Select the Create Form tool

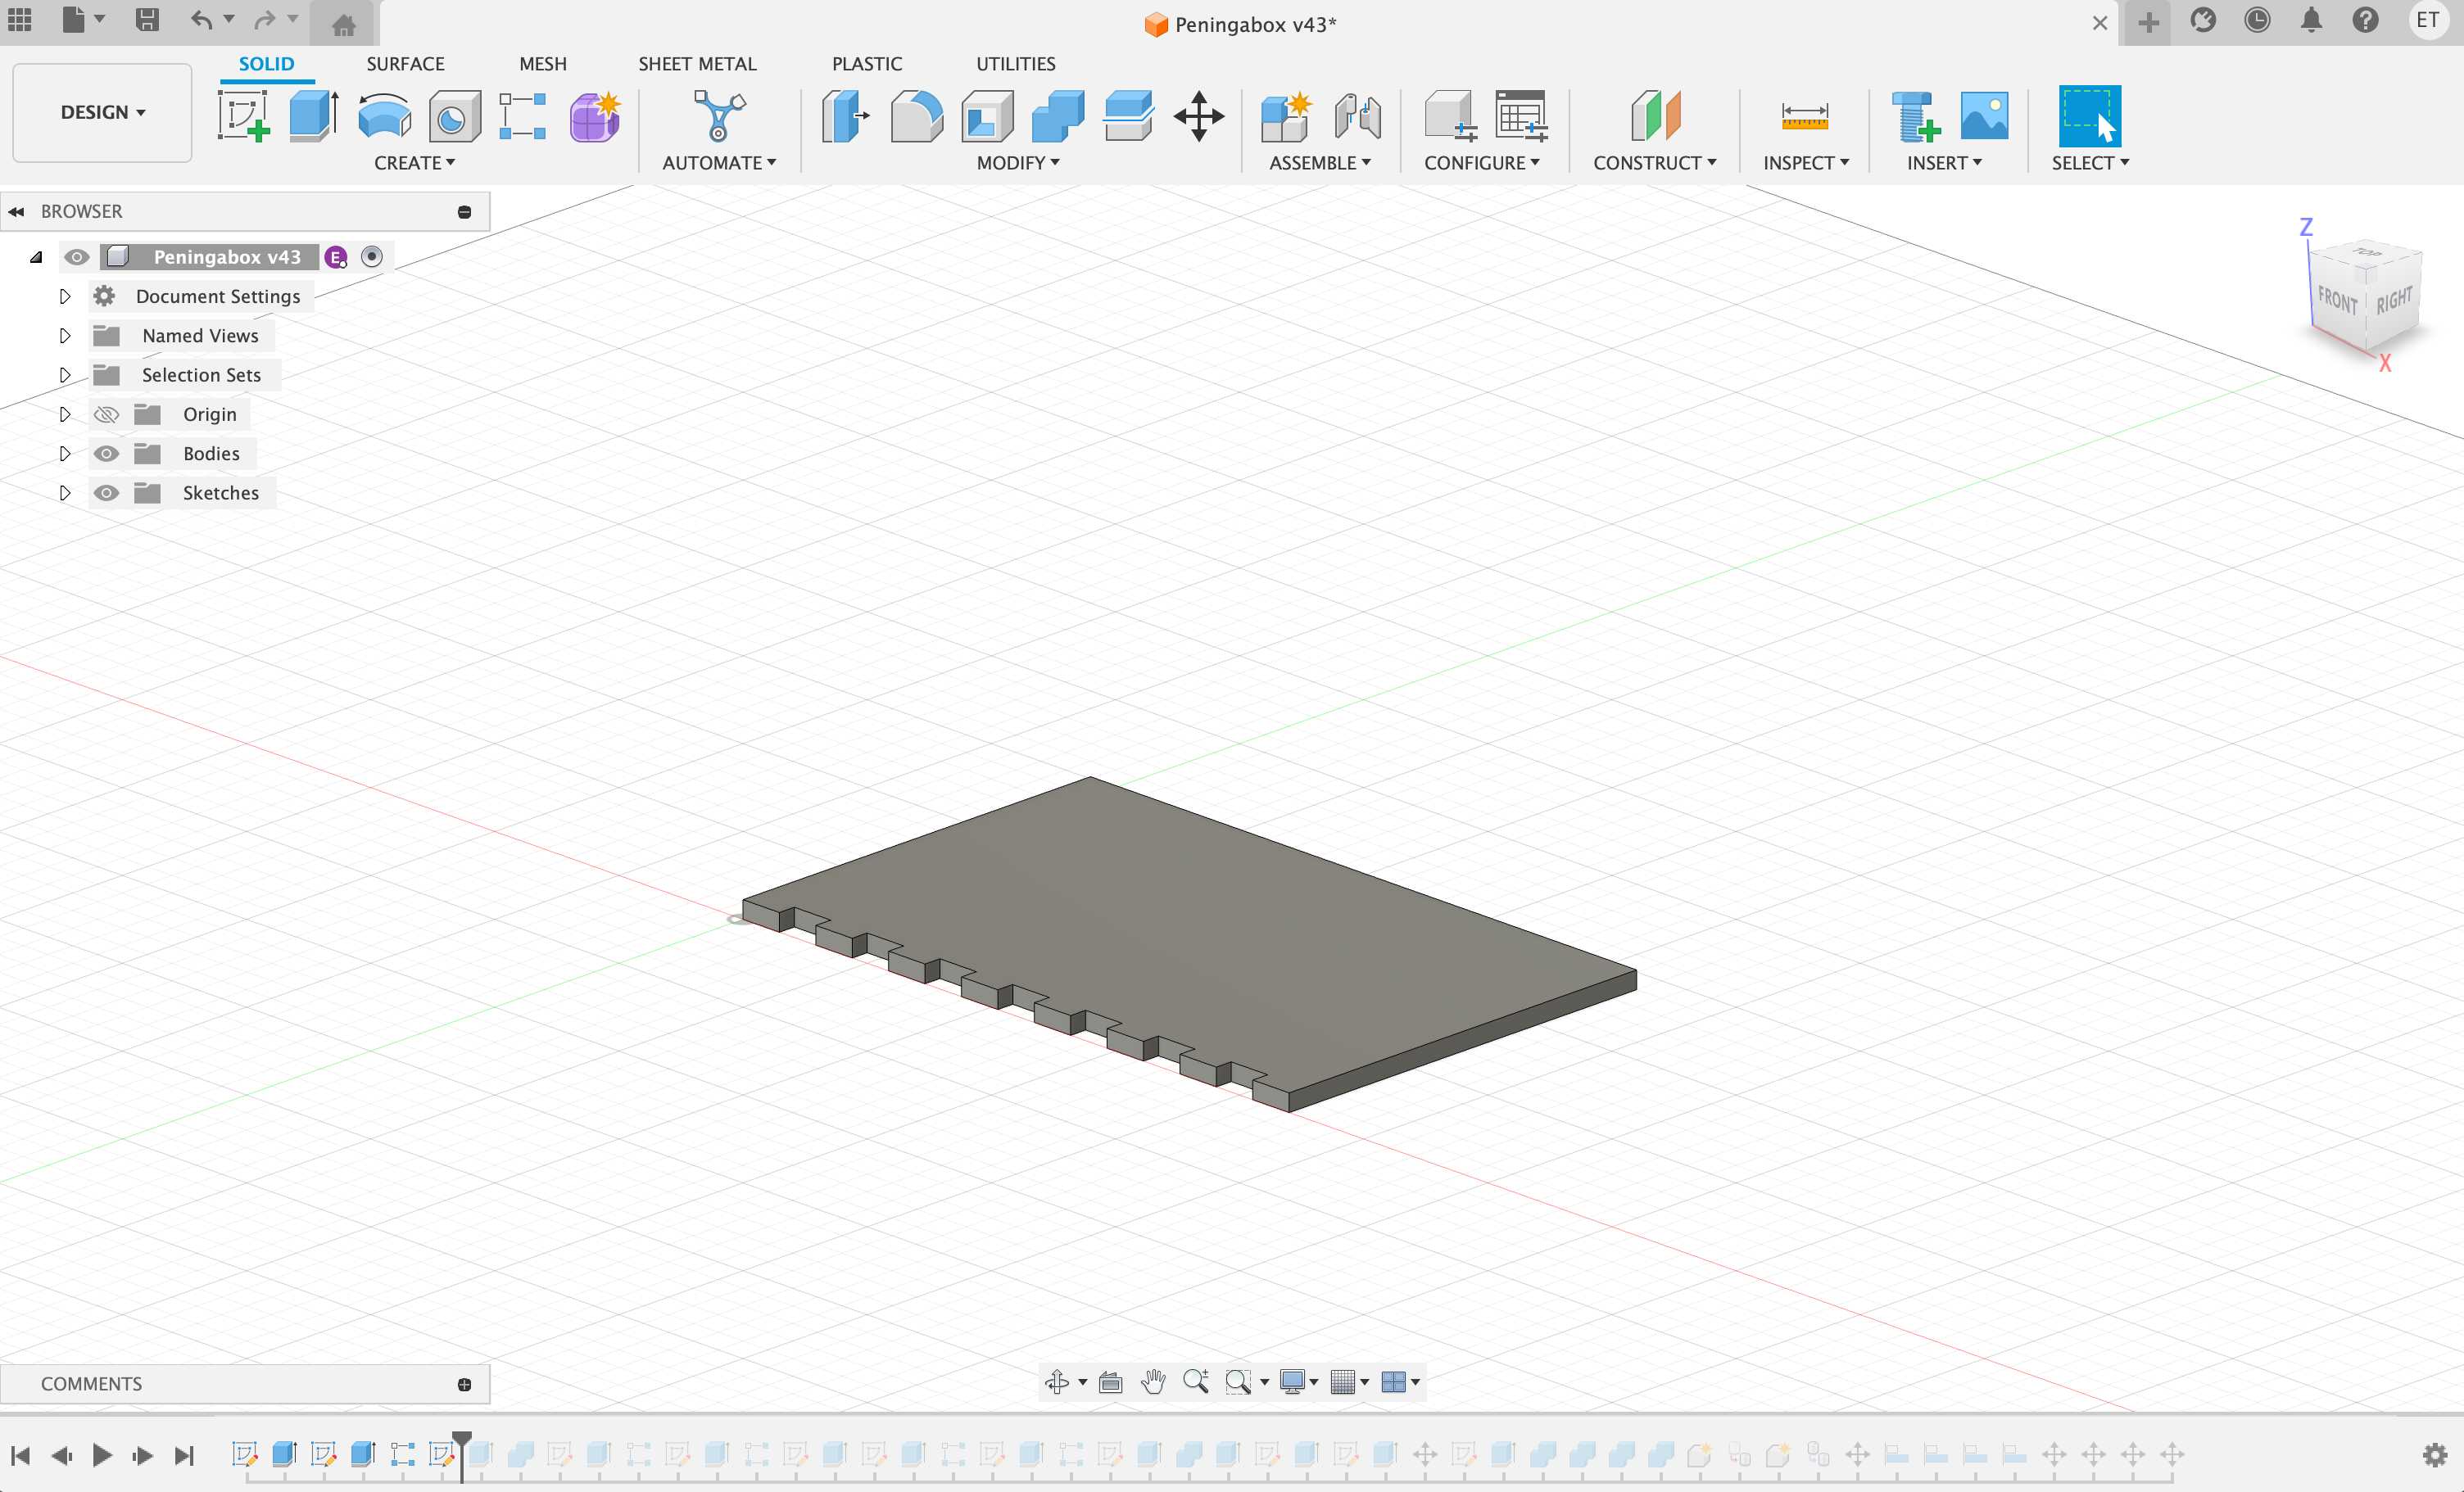595,116
